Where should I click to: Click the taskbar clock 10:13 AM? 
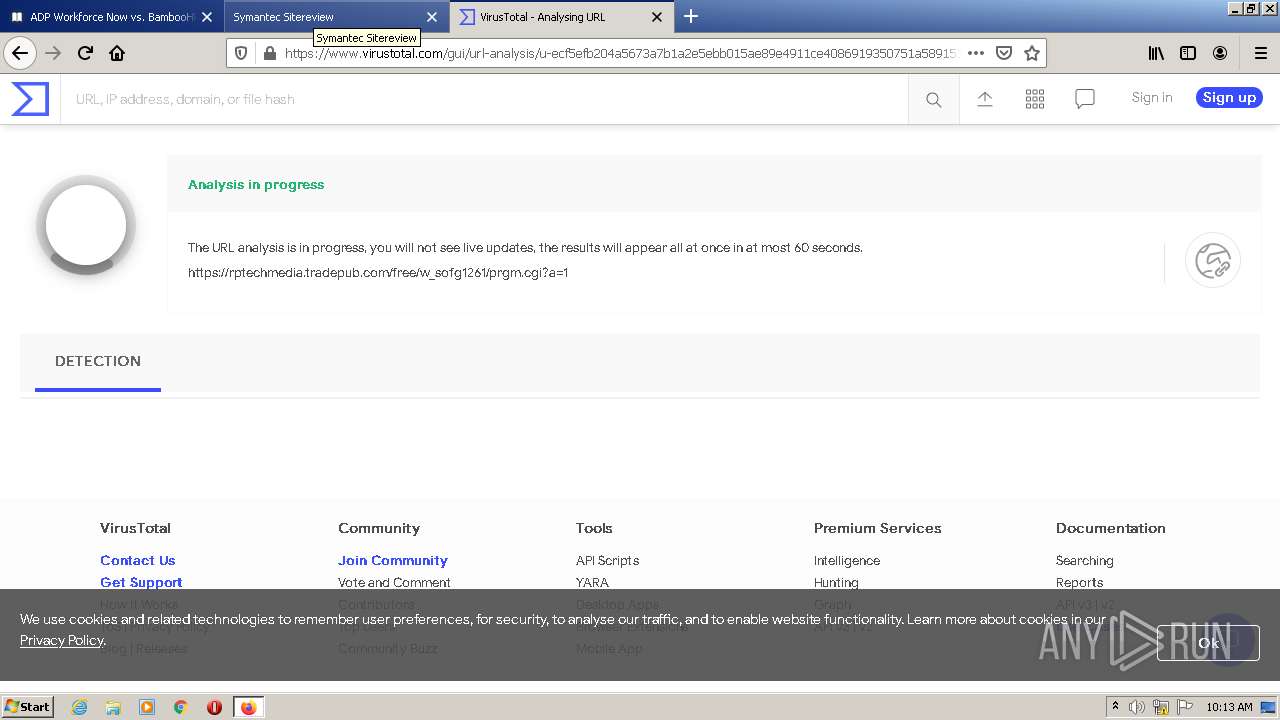coord(1229,707)
